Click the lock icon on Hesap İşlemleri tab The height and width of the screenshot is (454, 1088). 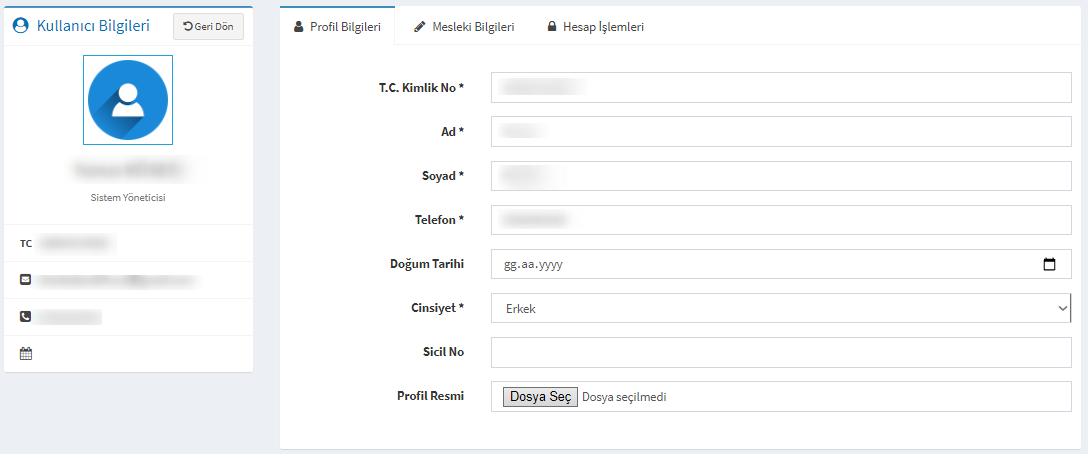552,27
